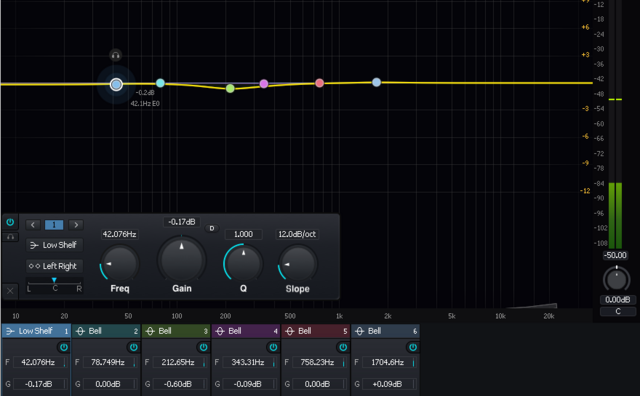Click the Q knob
Screen dimensions: 640x396
click(243, 264)
